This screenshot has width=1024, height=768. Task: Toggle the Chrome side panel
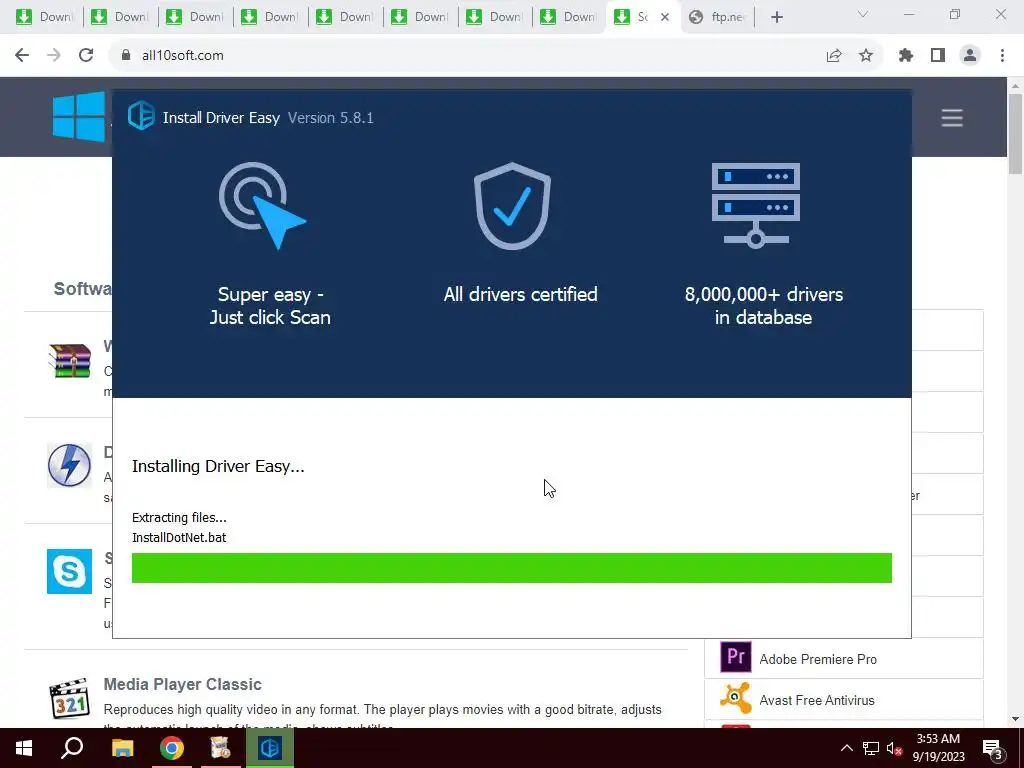click(x=938, y=56)
